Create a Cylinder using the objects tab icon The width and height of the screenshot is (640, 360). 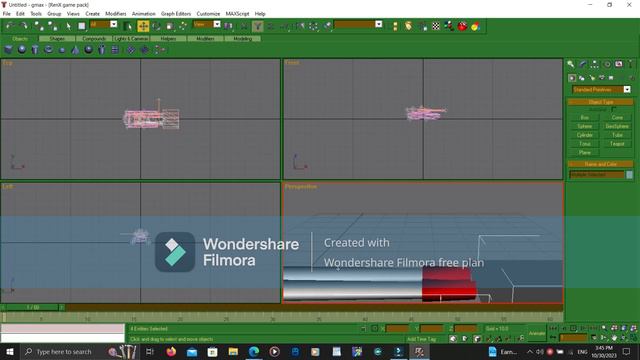point(35,50)
